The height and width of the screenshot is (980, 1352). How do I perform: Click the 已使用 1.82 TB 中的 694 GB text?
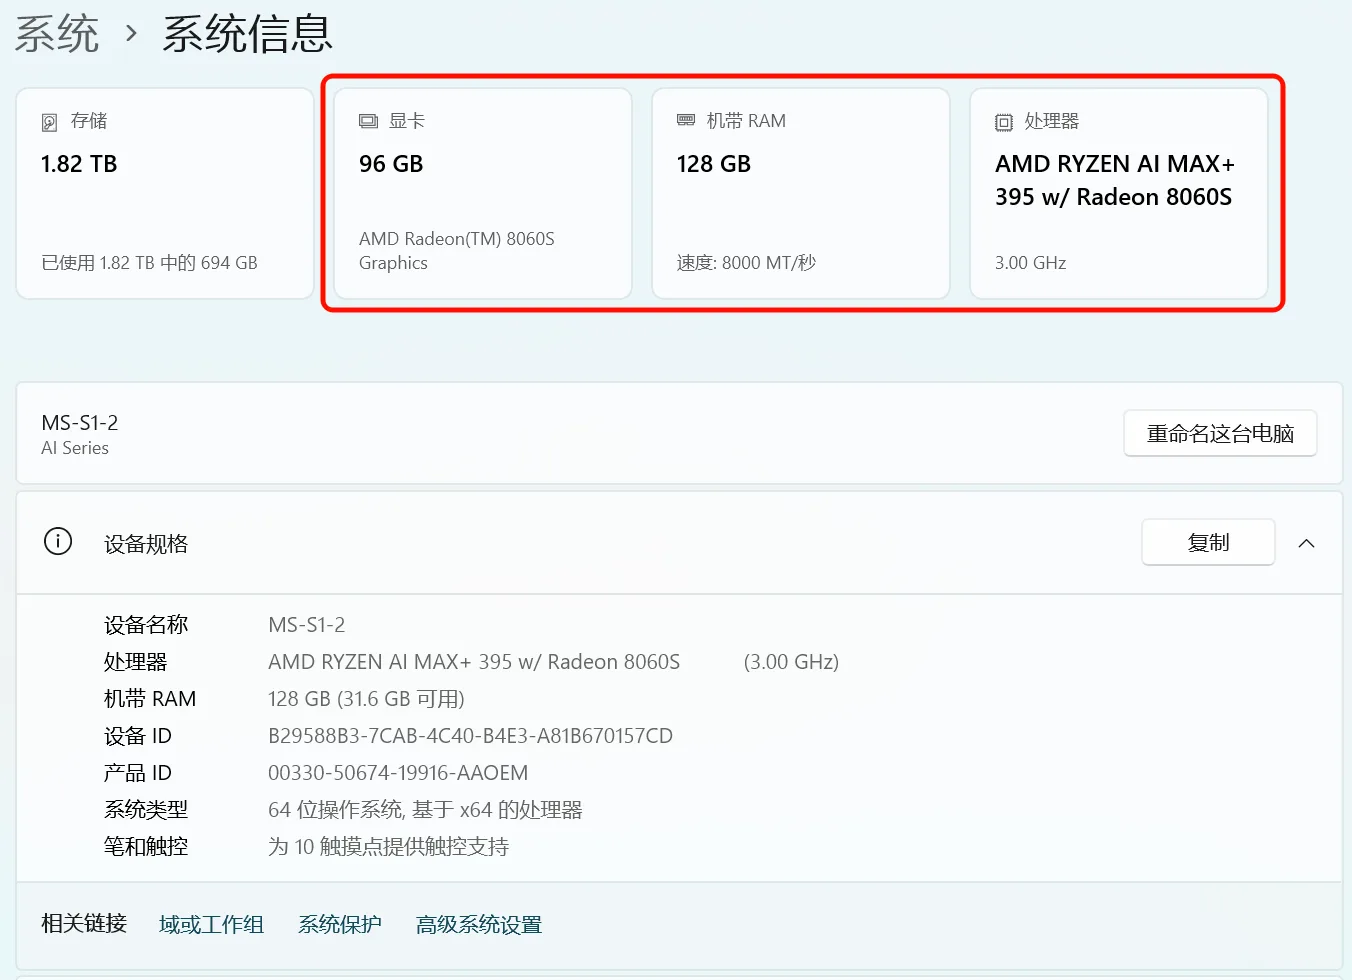(x=149, y=263)
